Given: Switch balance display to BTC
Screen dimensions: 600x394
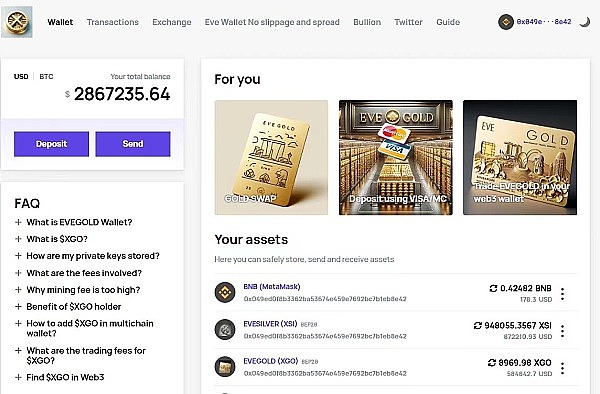Looking at the screenshot, I should click(x=46, y=77).
